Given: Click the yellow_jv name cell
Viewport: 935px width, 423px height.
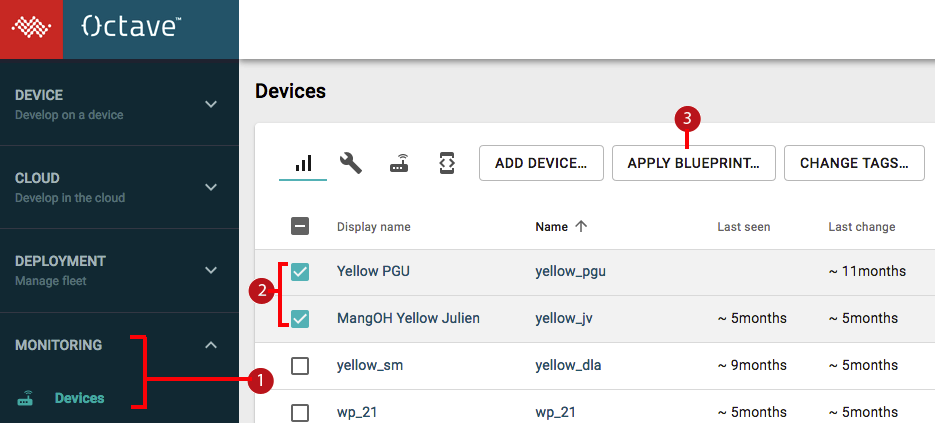Looking at the screenshot, I should tap(564, 319).
